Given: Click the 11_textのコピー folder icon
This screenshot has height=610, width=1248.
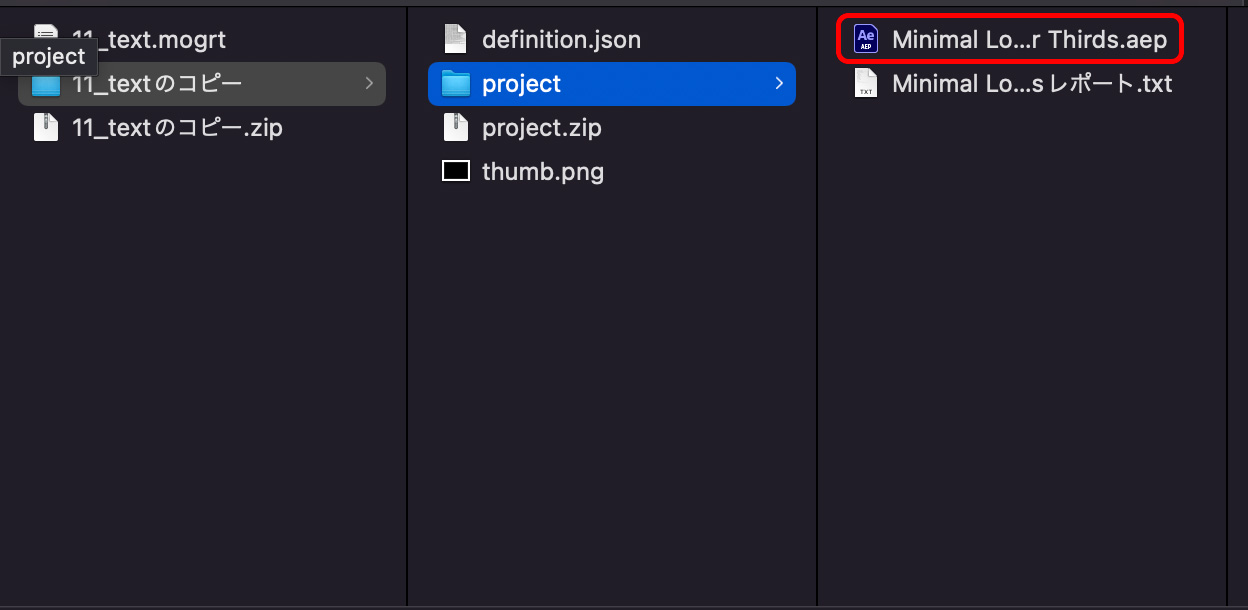Looking at the screenshot, I should [46, 84].
